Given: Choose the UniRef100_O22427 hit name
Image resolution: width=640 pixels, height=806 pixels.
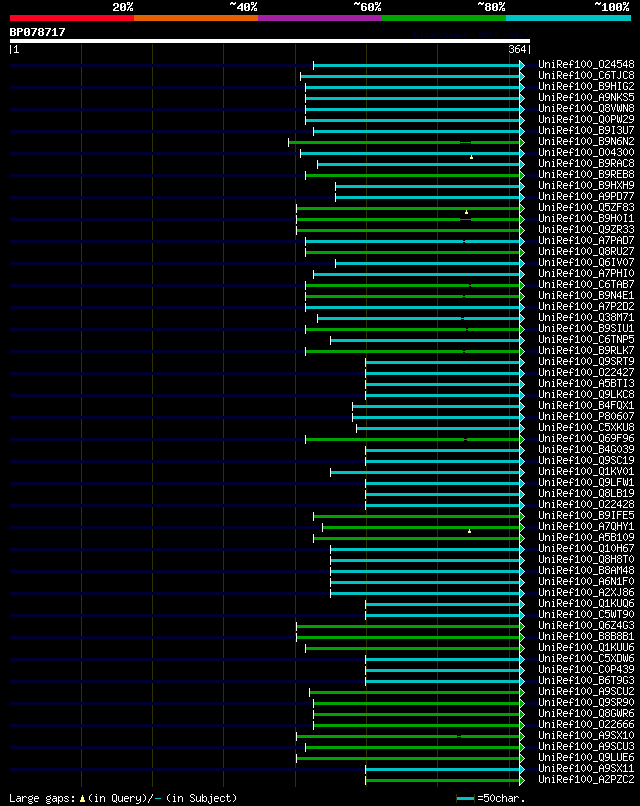Looking at the screenshot, I should click(586, 372).
